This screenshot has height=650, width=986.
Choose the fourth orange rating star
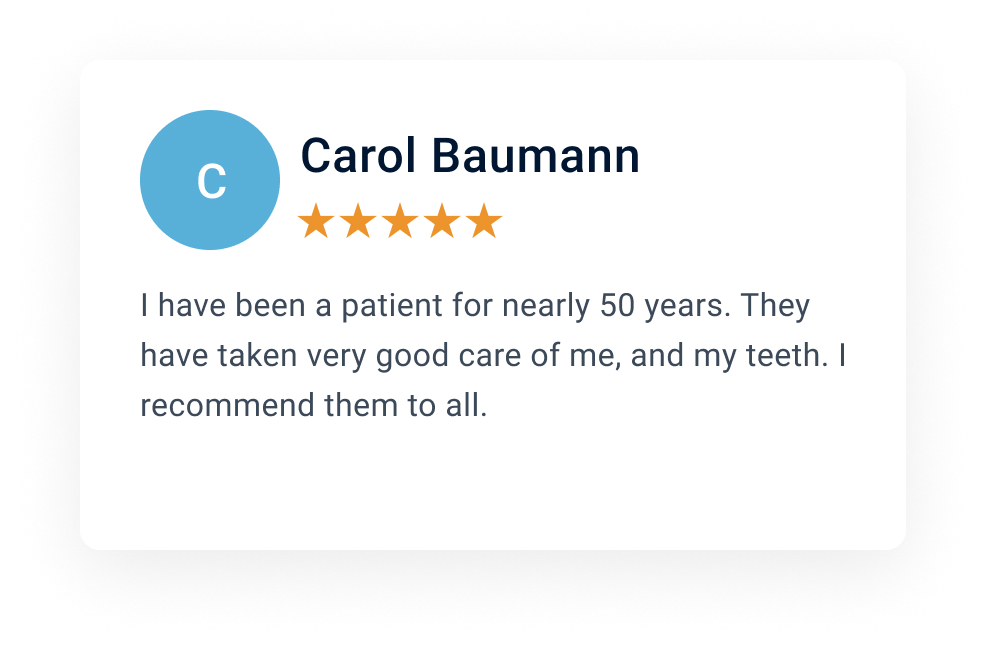point(442,221)
